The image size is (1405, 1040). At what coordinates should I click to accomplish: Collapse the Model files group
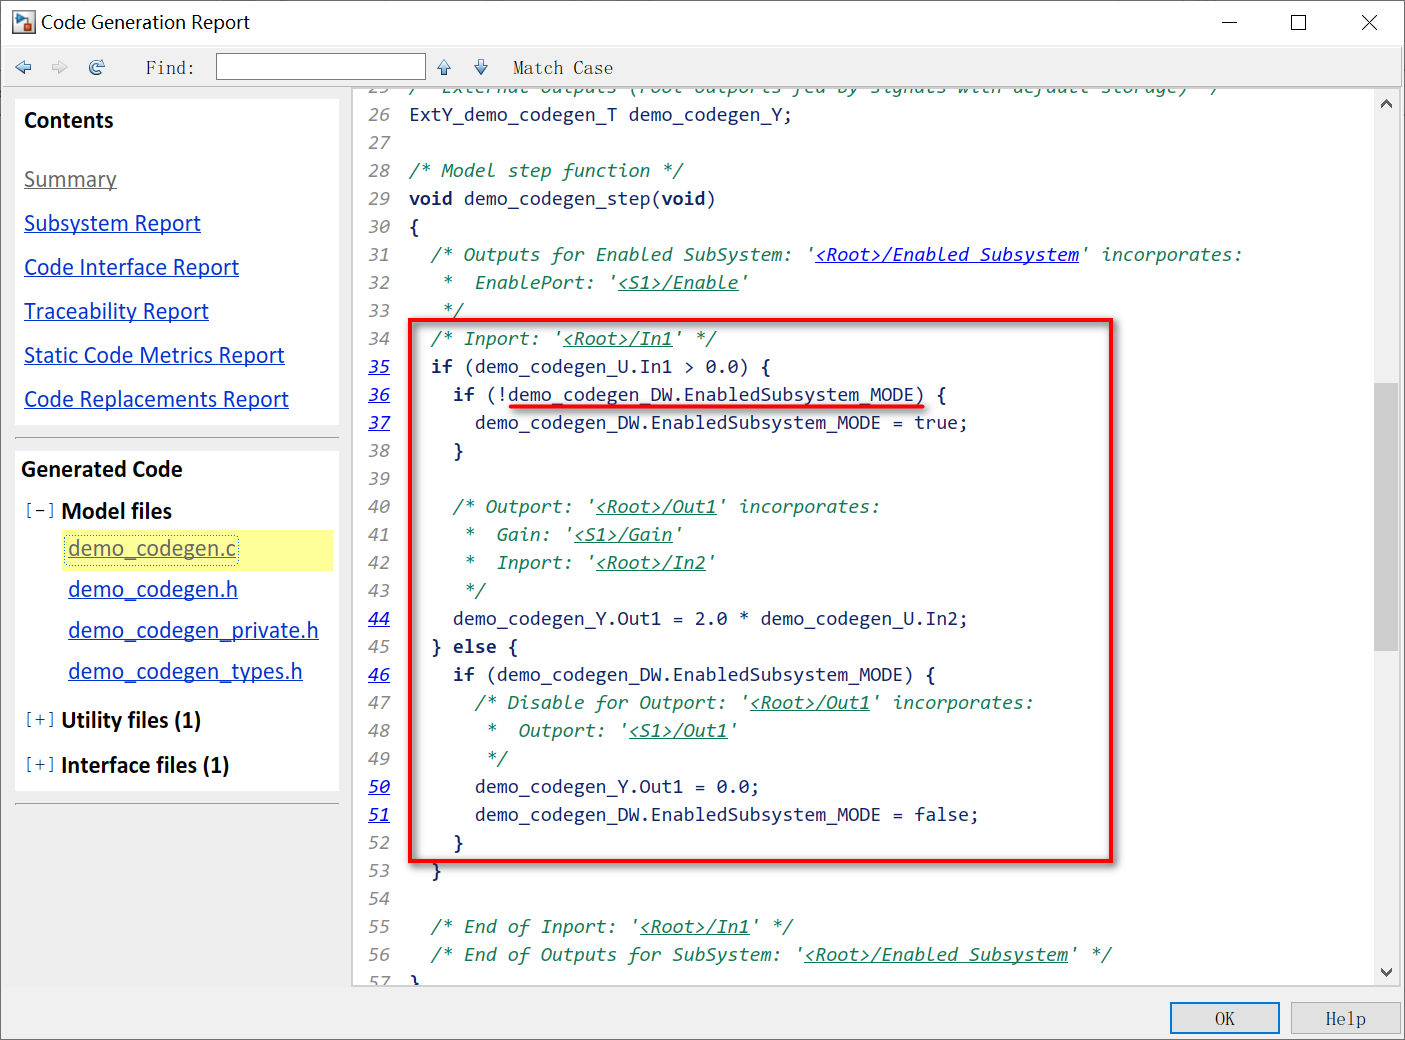pyautogui.click(x=39, y=511)
